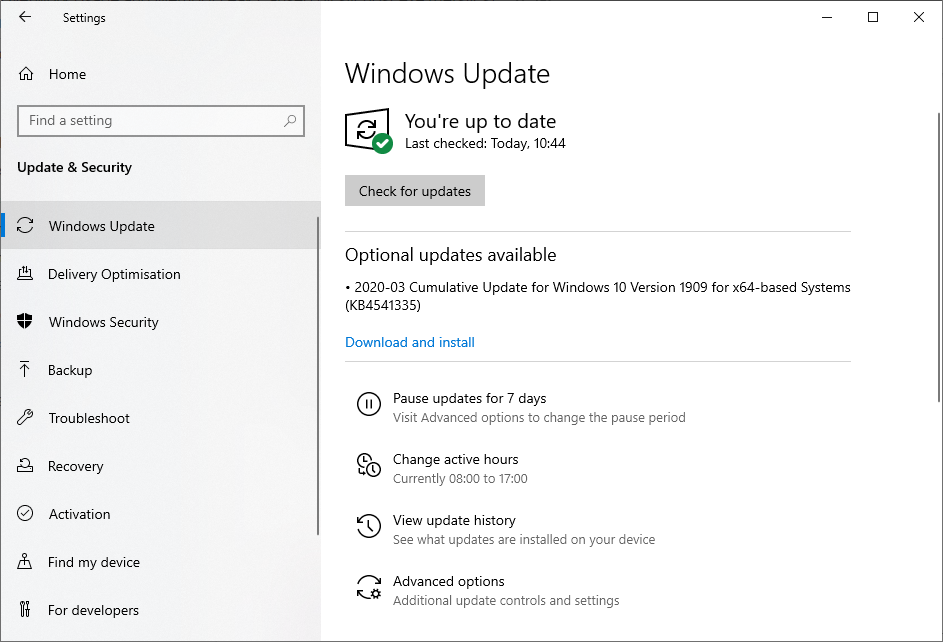Click the search magnifier icon

tap(290, 121)
